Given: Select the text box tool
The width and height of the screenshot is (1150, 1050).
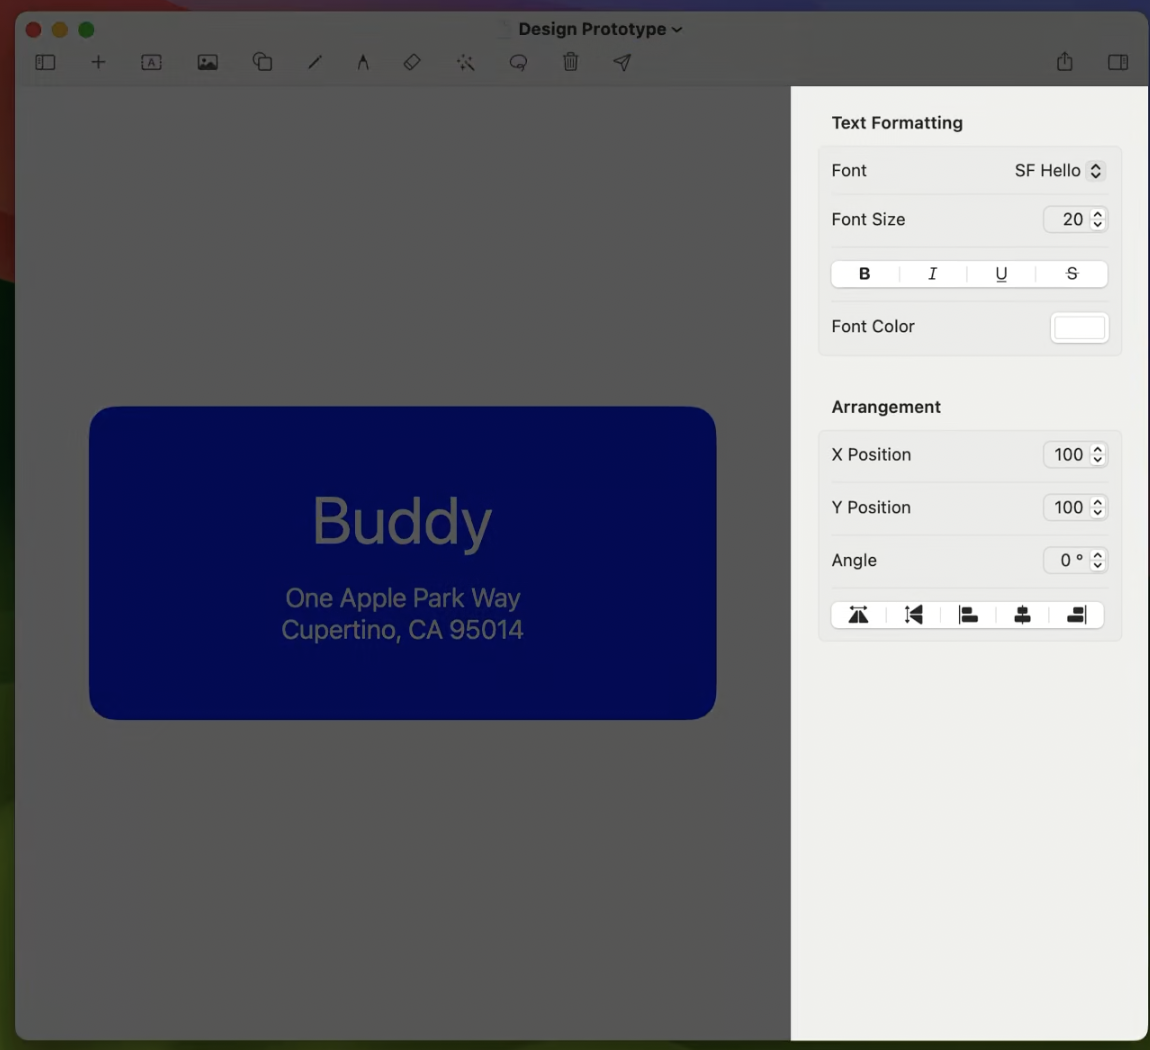Looking at the screenshot, I should 151,62.
